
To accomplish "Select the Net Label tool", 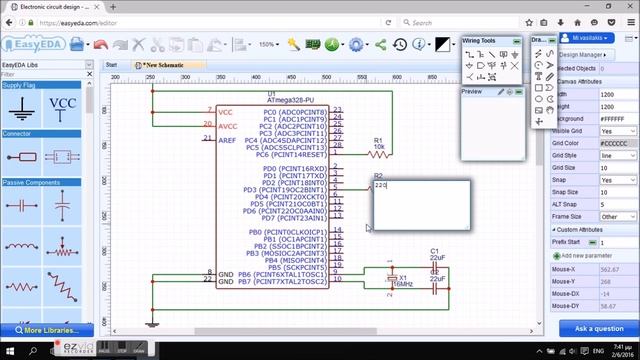I will (x=503, y=54).
